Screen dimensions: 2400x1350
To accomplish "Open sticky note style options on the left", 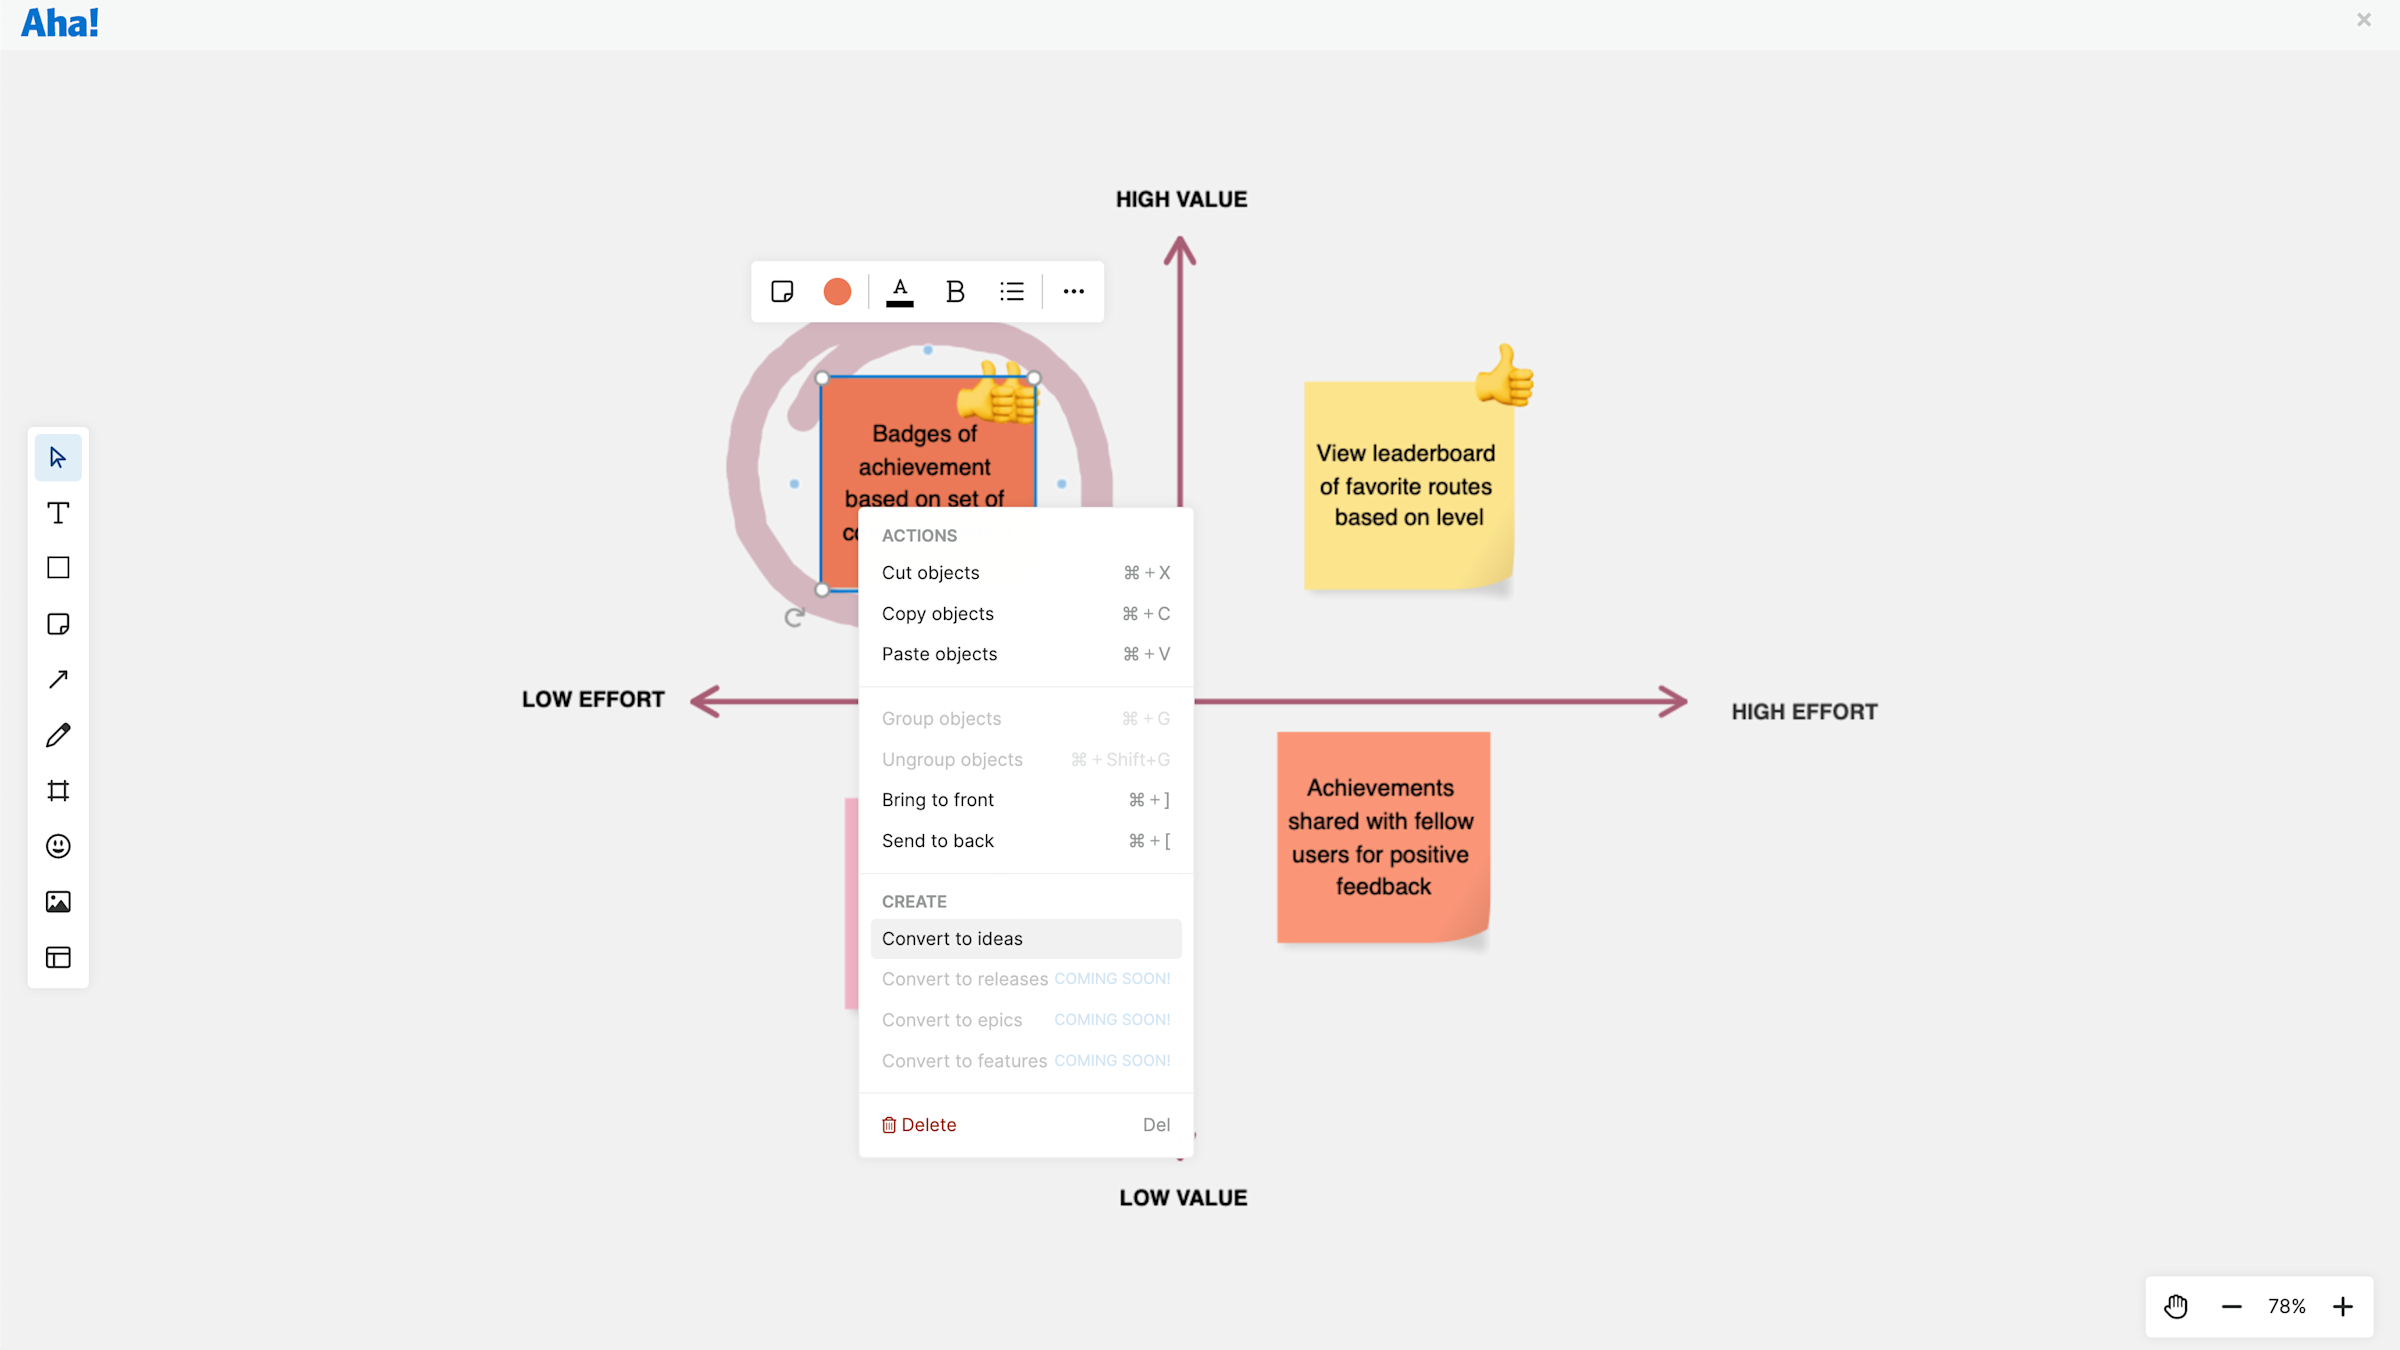I will 783,291.
